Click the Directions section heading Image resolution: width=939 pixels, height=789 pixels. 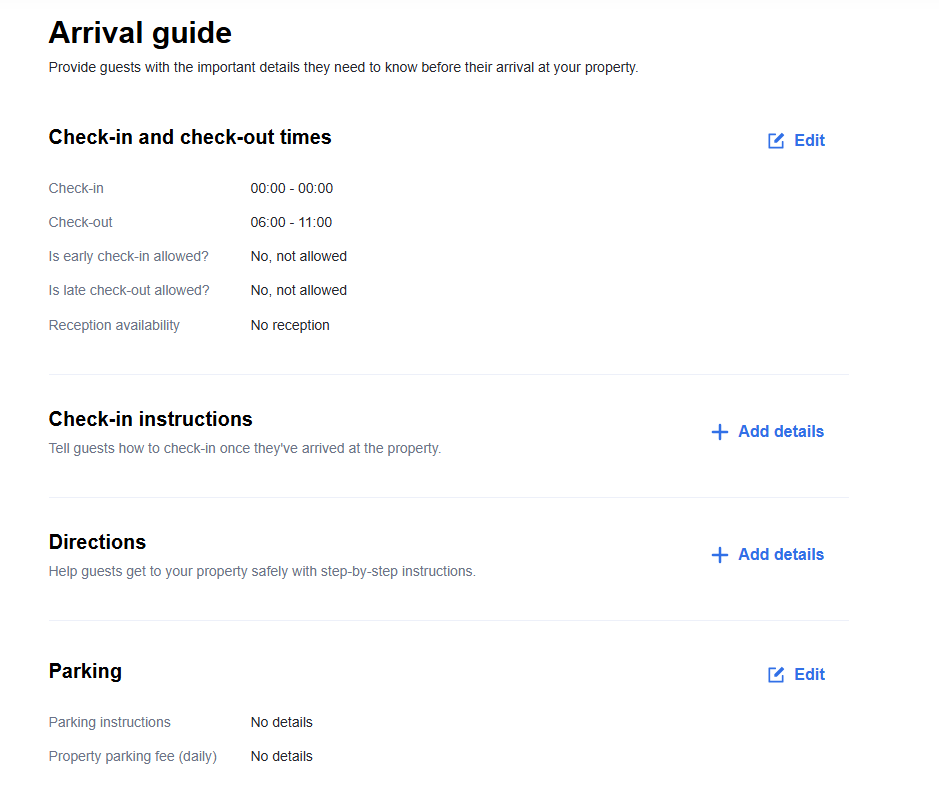click(97, 542)
